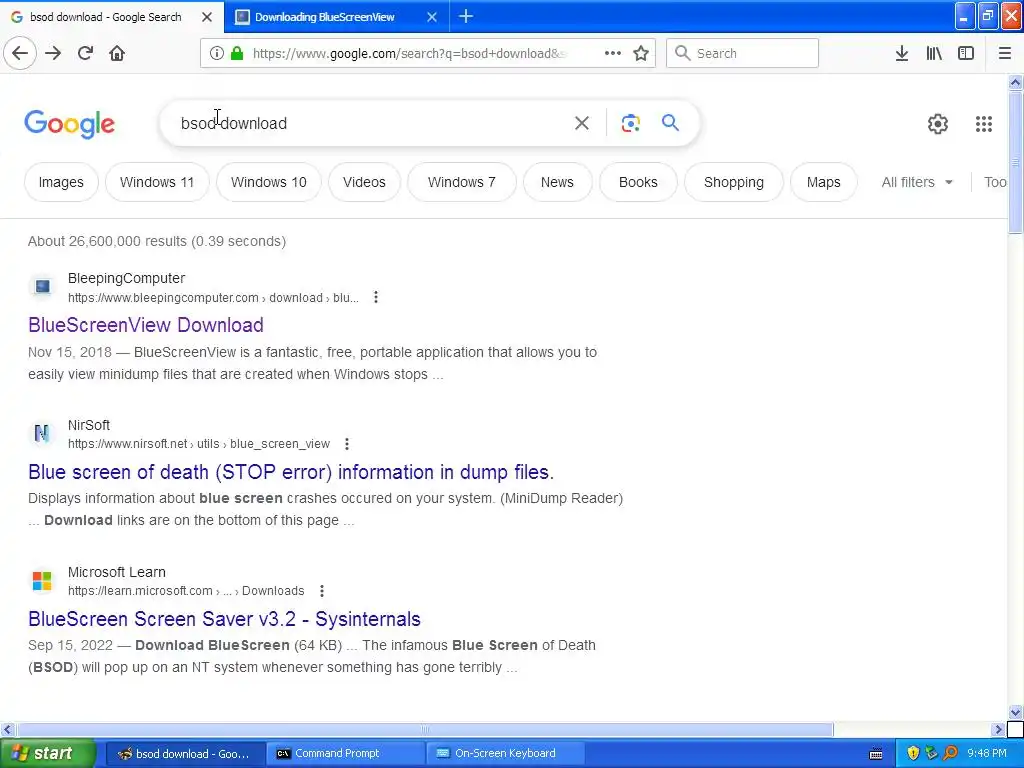The image size is (1024, 768).
Task: Open the Library bookshelf icon
Action: point(934,54)
